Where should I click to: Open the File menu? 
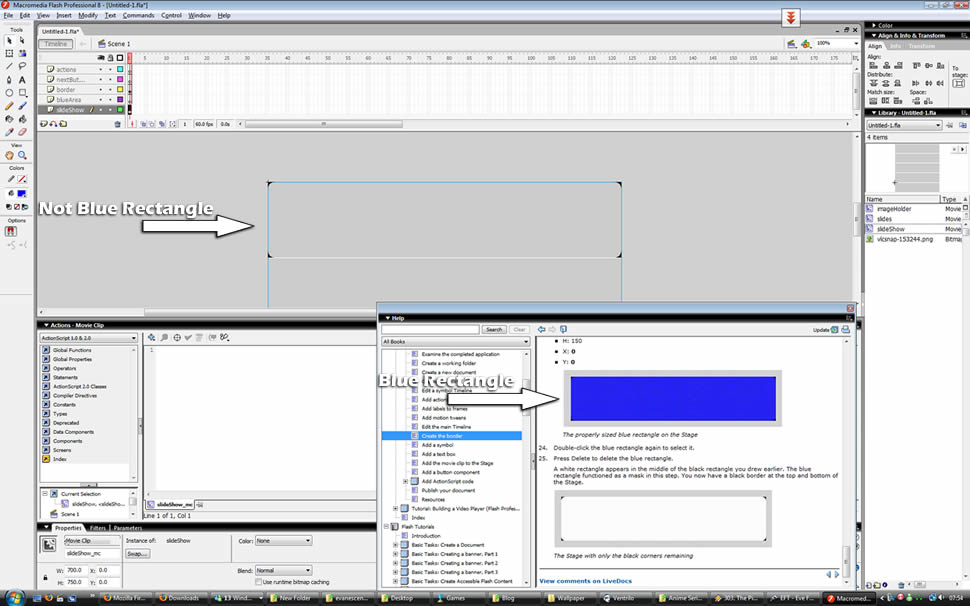8,15
